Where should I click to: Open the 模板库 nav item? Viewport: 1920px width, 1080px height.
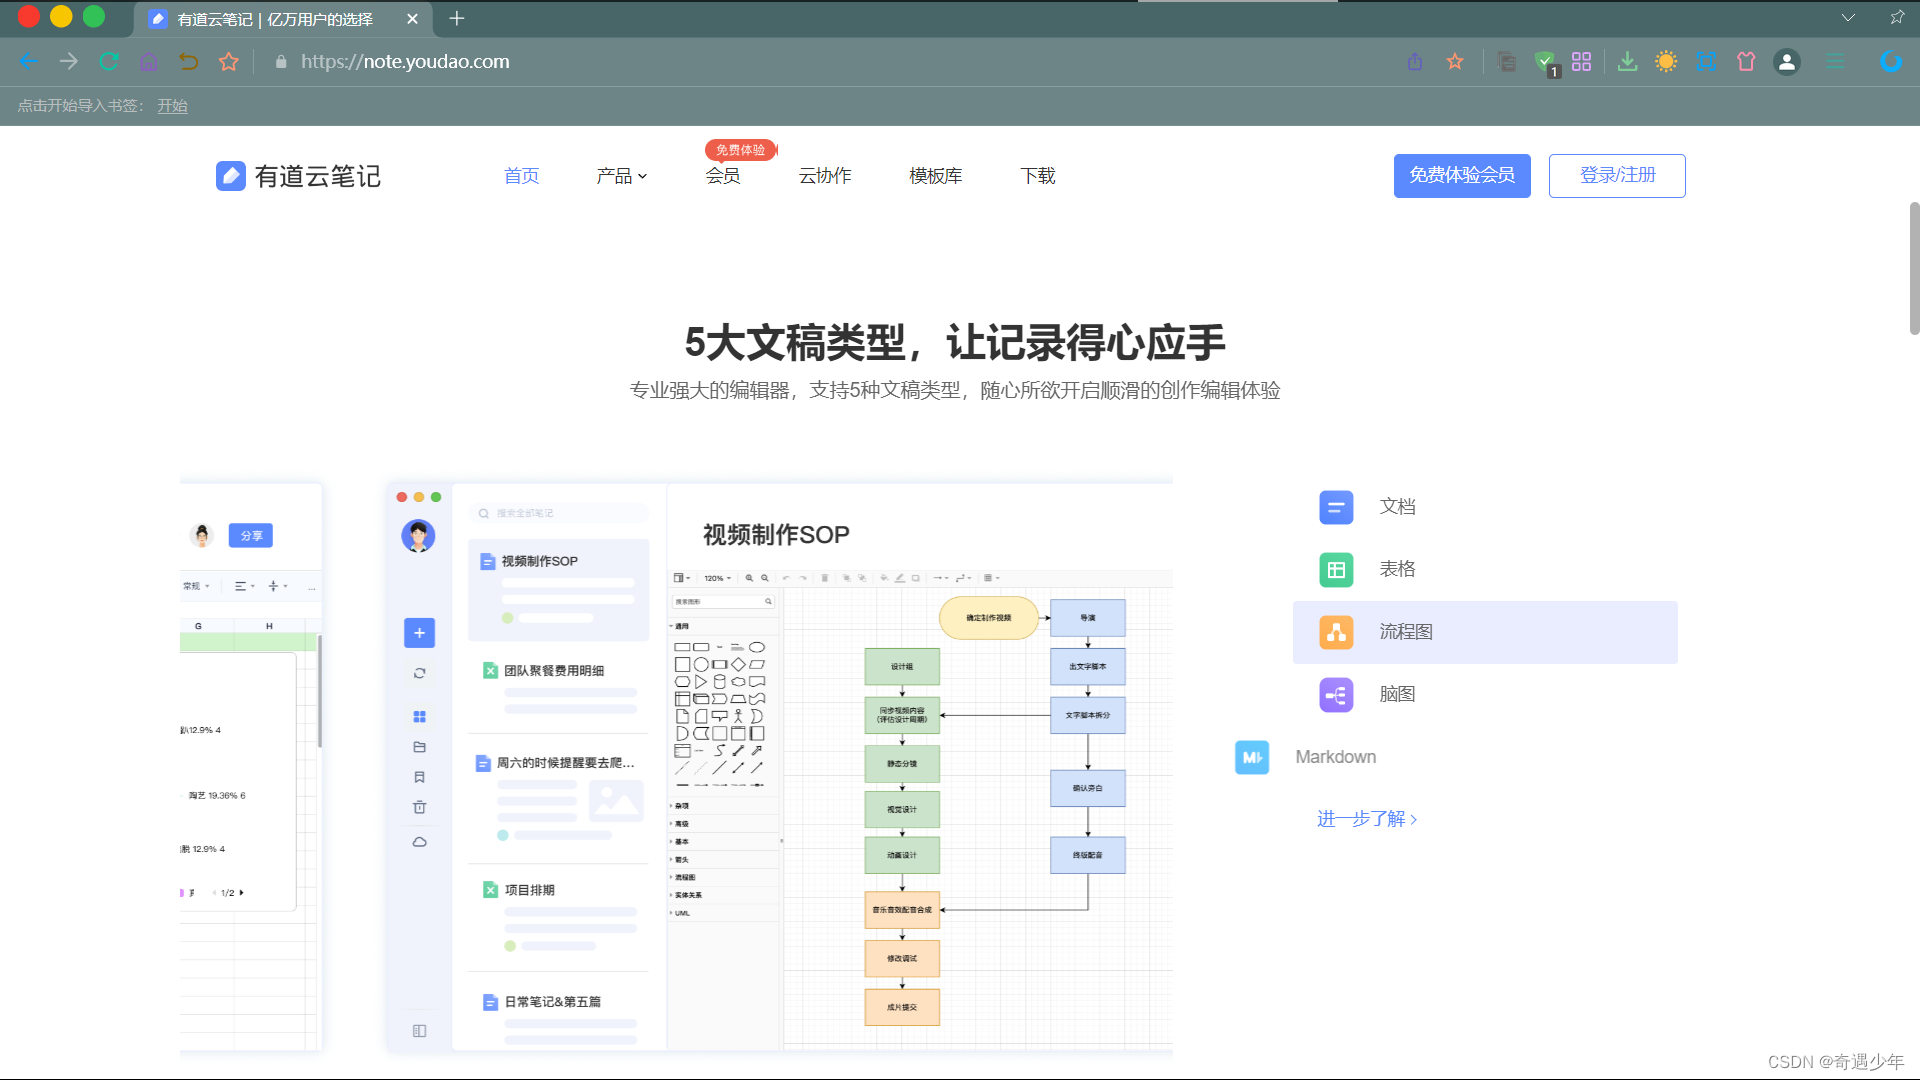936,176
